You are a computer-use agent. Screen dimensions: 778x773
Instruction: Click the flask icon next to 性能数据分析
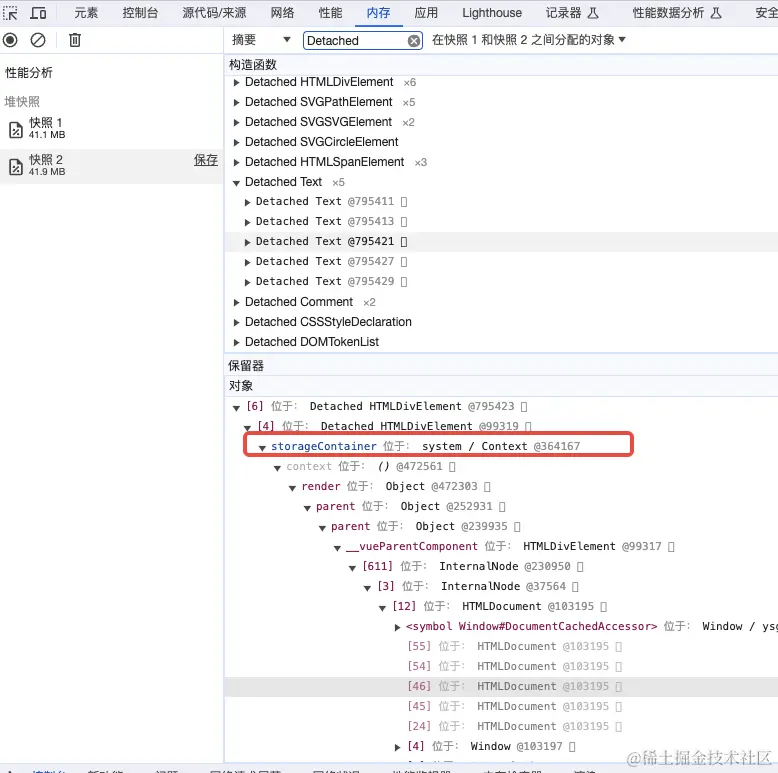(x=715, y=13)
